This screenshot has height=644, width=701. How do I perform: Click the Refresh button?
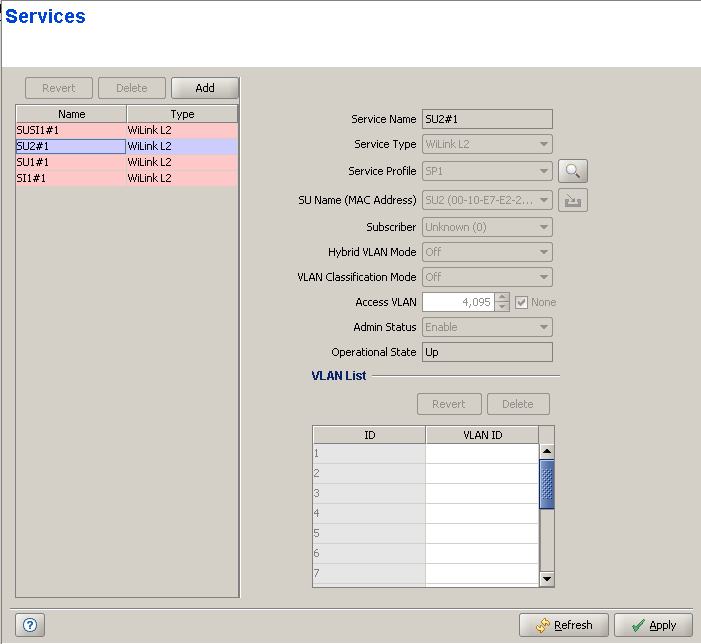[564, 625]
